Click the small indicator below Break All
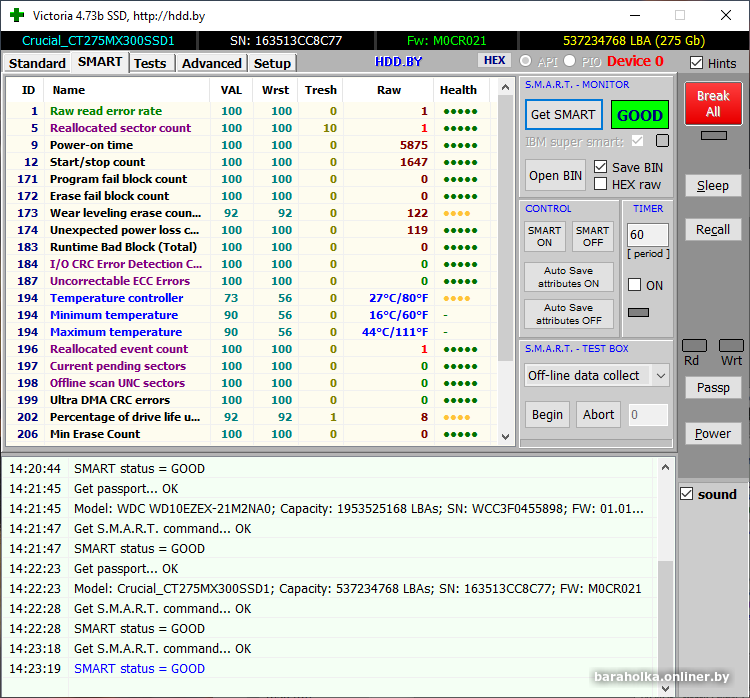Screen dimensions: 750x698 pyautogui.click(x=713, y=136)
